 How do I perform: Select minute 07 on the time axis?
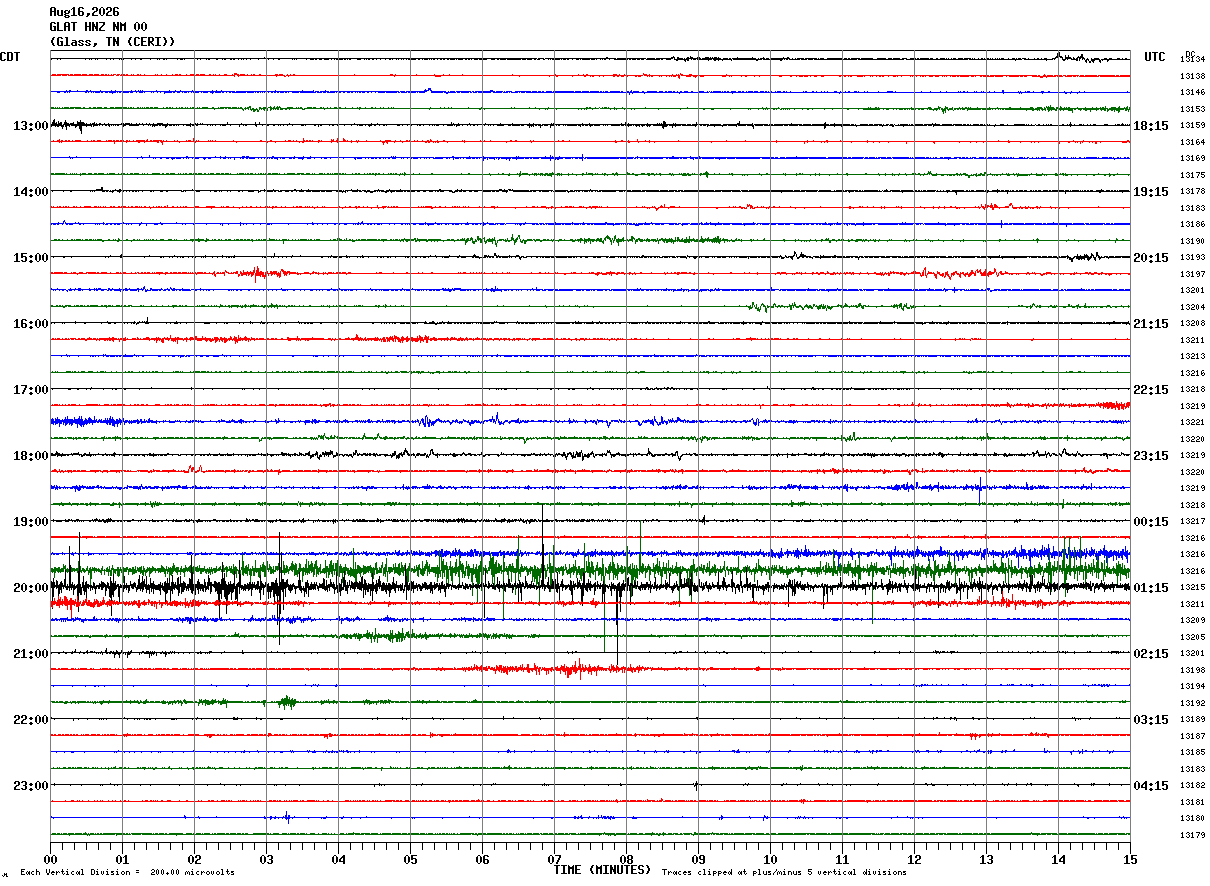point(554,860)
